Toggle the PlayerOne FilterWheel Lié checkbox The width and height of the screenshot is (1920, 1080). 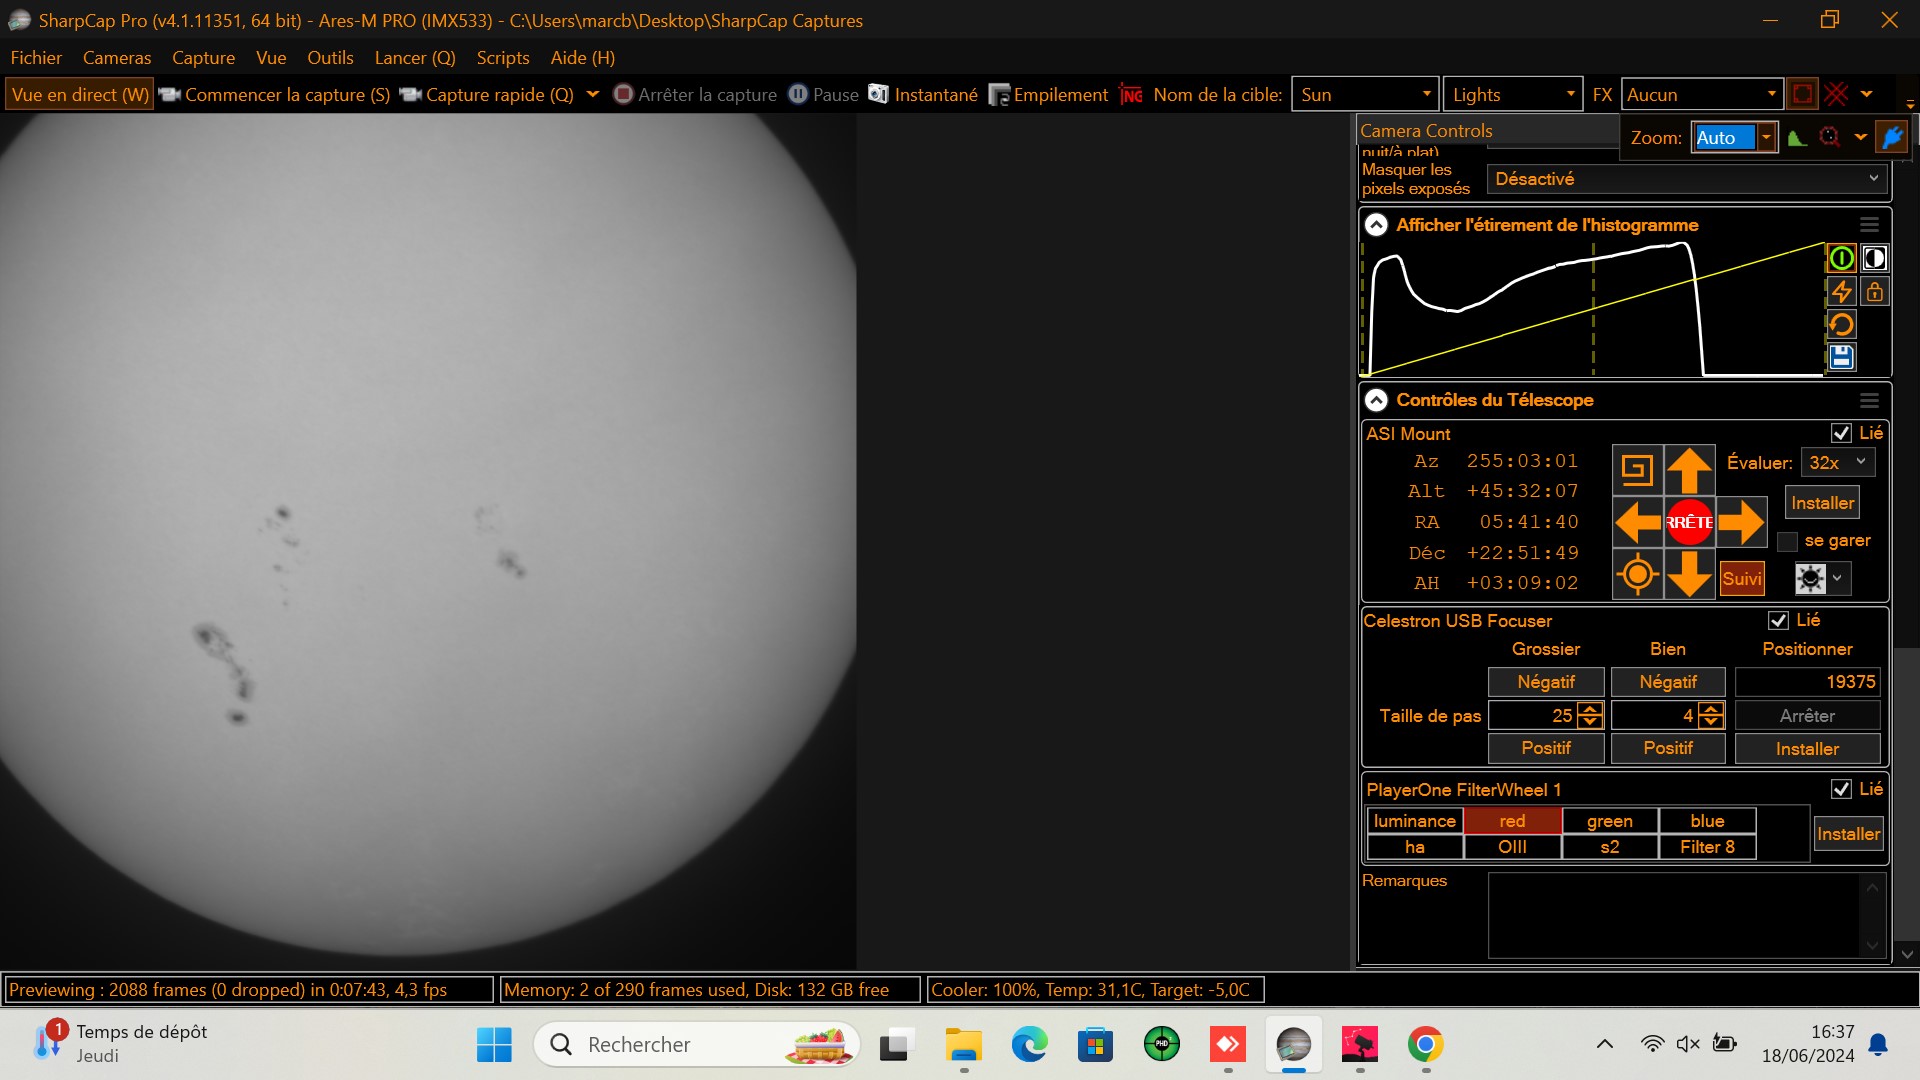click(1841, 789)
